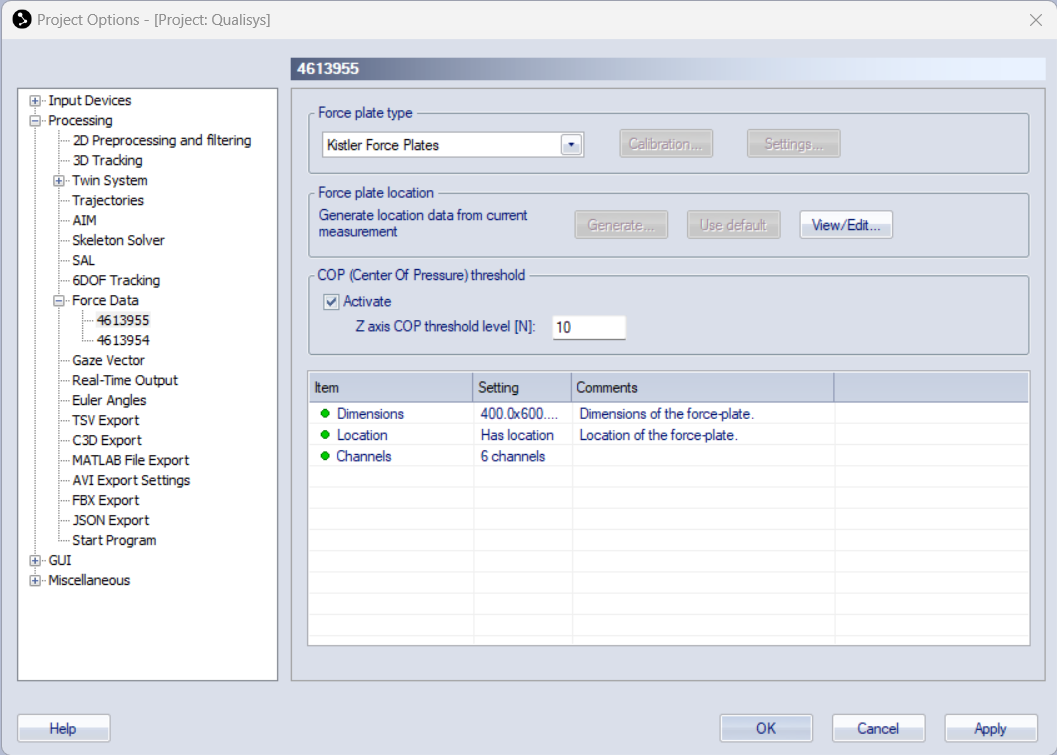Select Skeleton Solver in the tree

point(118,241)
